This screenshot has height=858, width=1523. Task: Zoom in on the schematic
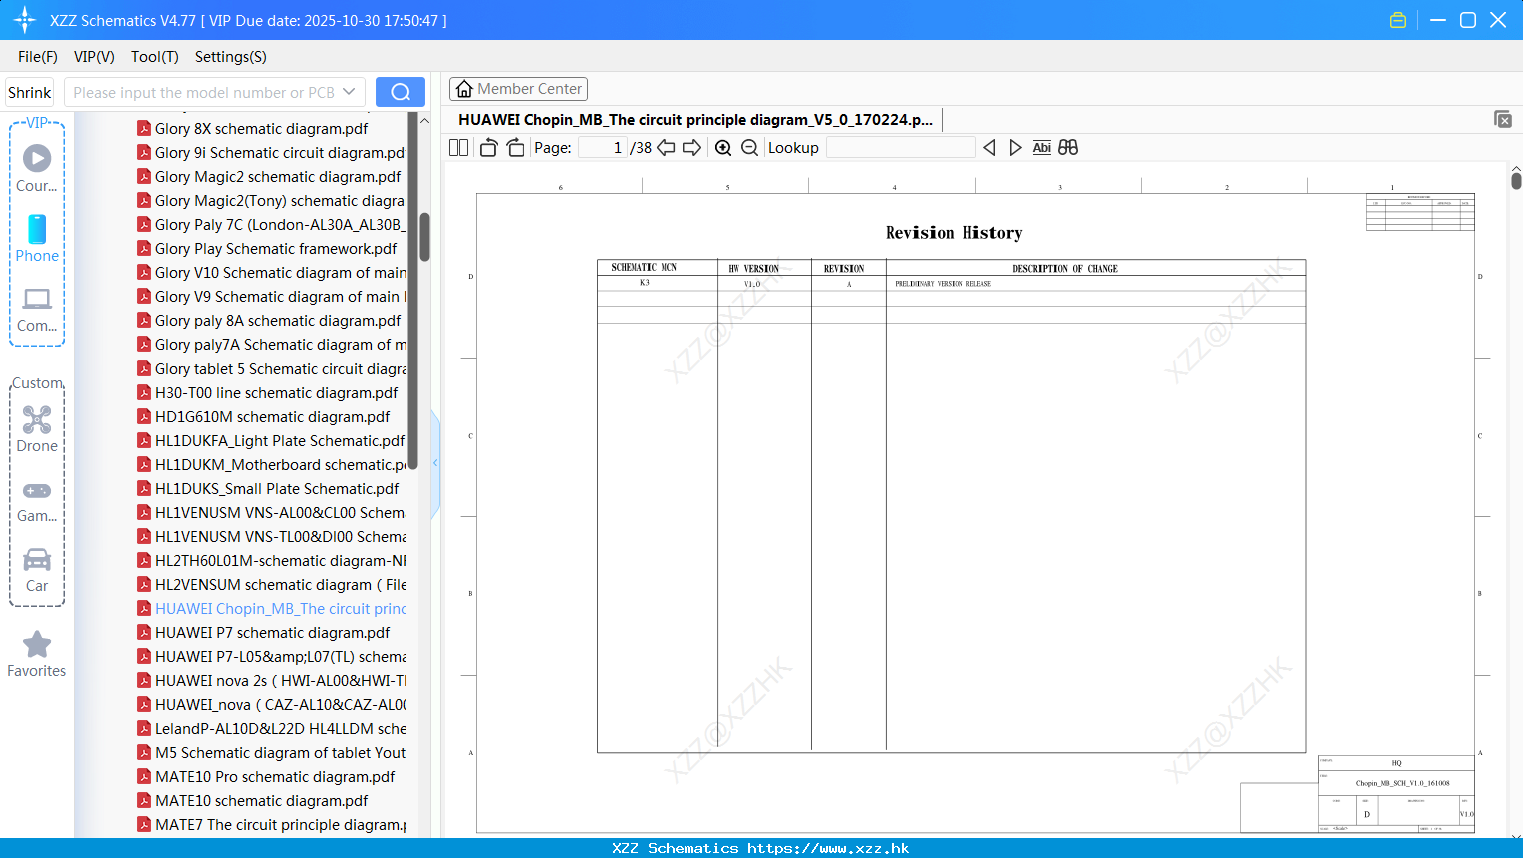pyautogui.click(x=723, y=147)
